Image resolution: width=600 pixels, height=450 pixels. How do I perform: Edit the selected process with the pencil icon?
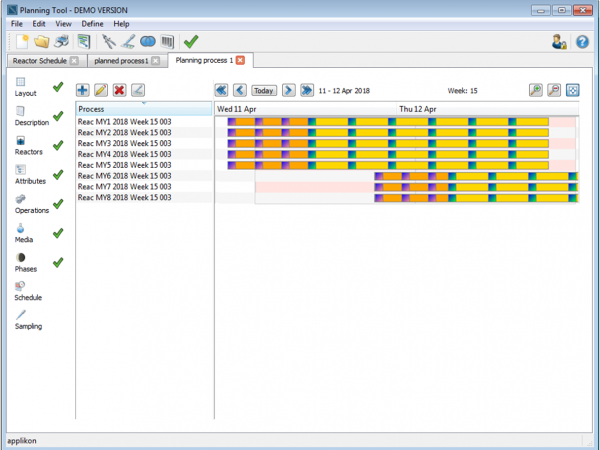(101, 90)
